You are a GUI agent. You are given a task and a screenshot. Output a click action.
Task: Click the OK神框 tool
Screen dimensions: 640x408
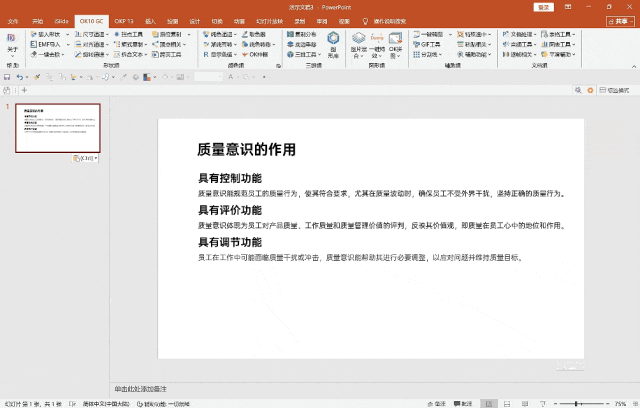point(255,54)
